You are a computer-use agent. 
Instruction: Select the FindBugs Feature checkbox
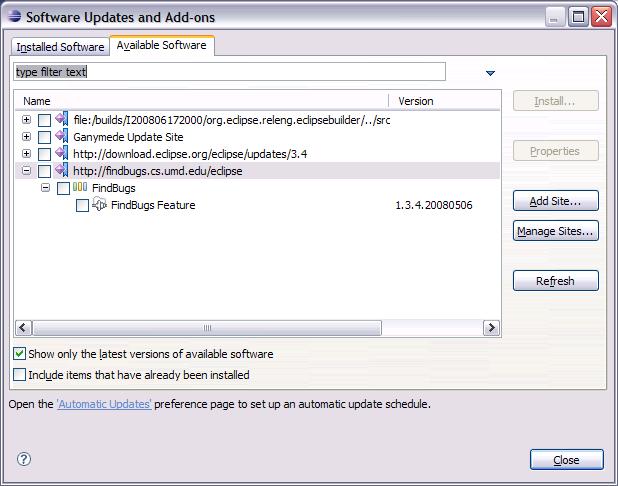coord(82,205)
